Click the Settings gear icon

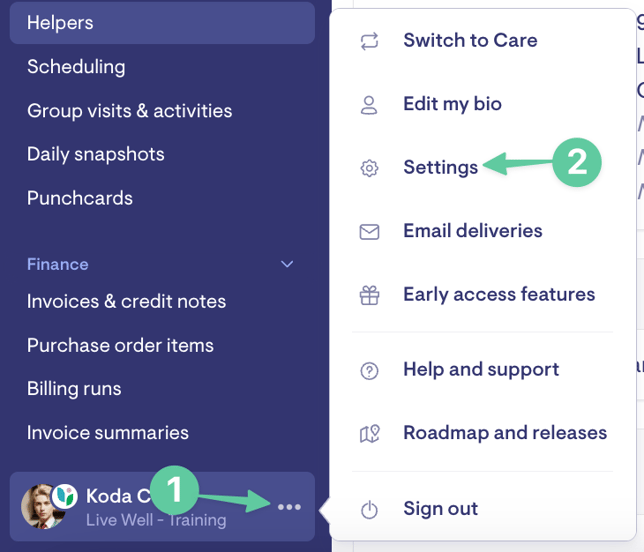369,168
